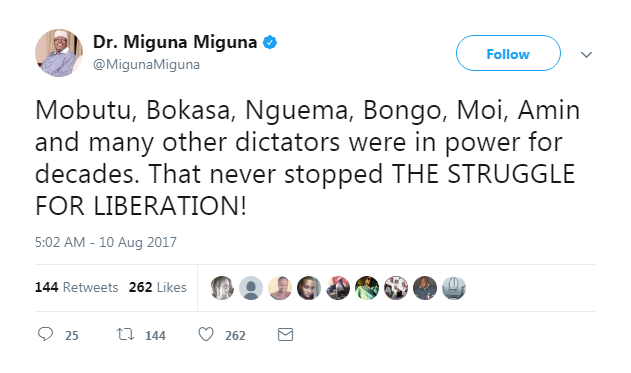Click the reply count 25

(x=72, y=336)
